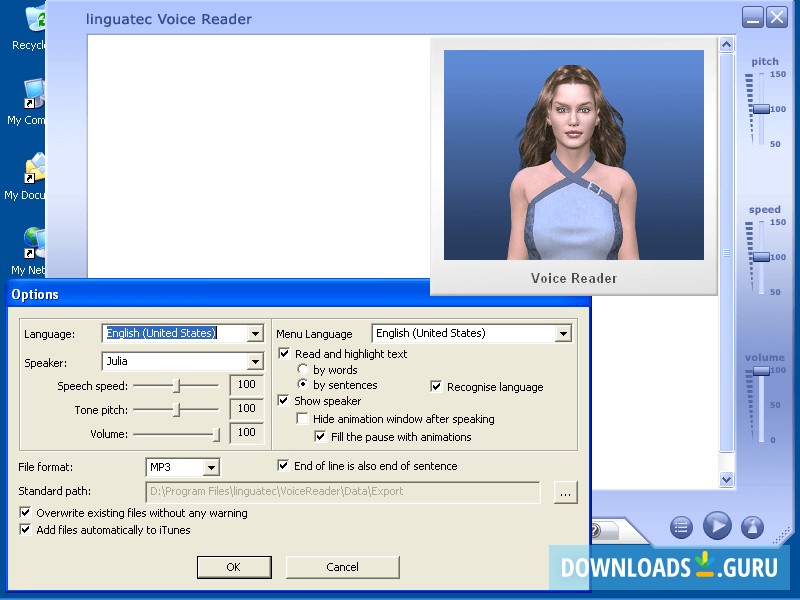800x600 pixels.
Task: Expand the Menu Language dropdown
Action: (x=562, y=333)
